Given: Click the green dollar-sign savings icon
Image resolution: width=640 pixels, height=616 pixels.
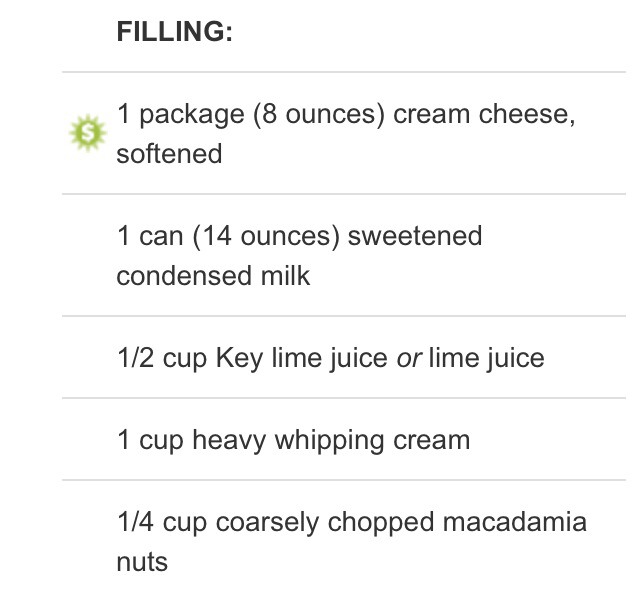Looking at the screenshot, I should pyautogui.click(x=88, y=133).
